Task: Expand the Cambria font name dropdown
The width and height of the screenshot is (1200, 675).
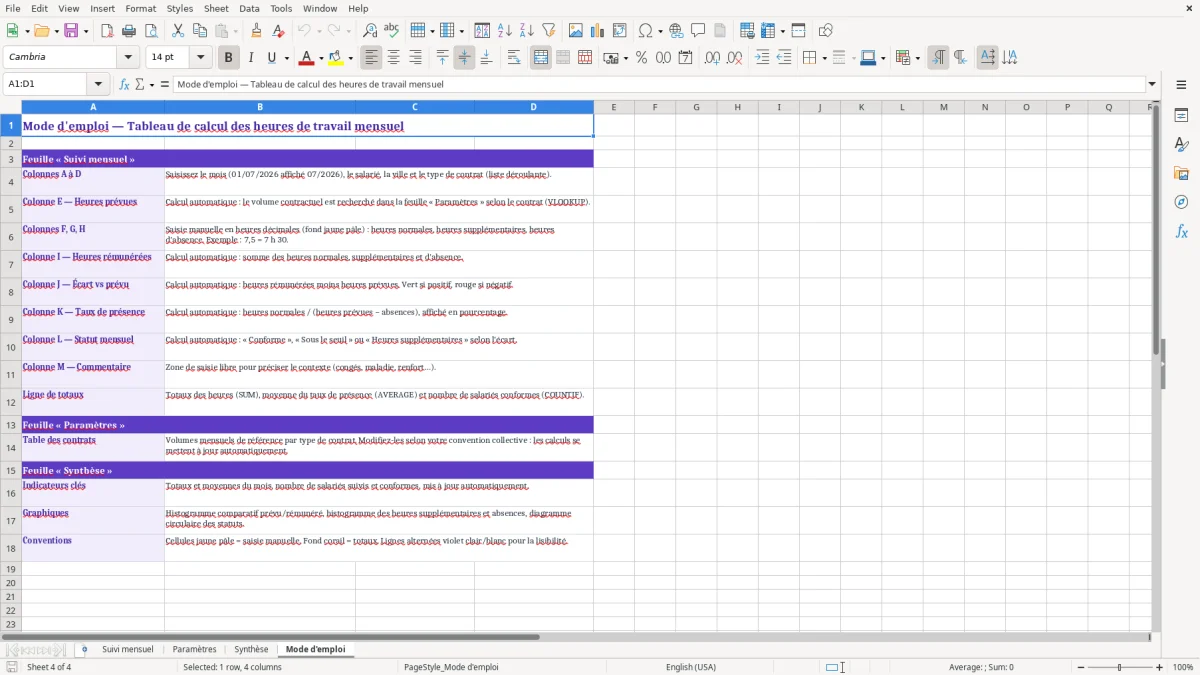Action: [x=128, y=58]
